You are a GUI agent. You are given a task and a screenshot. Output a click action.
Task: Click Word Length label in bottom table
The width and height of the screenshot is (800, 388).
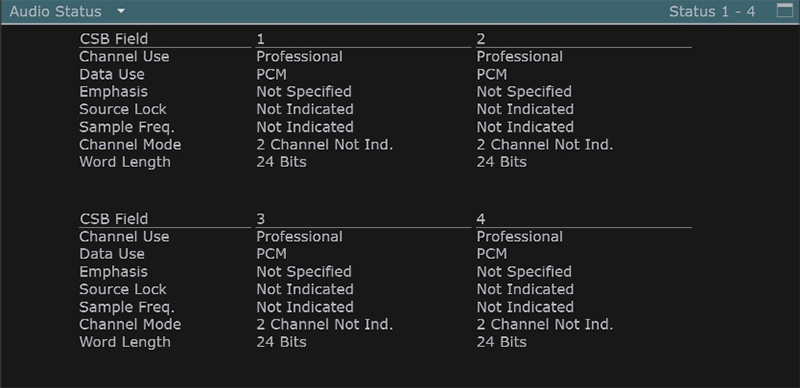tap(125, 342)
